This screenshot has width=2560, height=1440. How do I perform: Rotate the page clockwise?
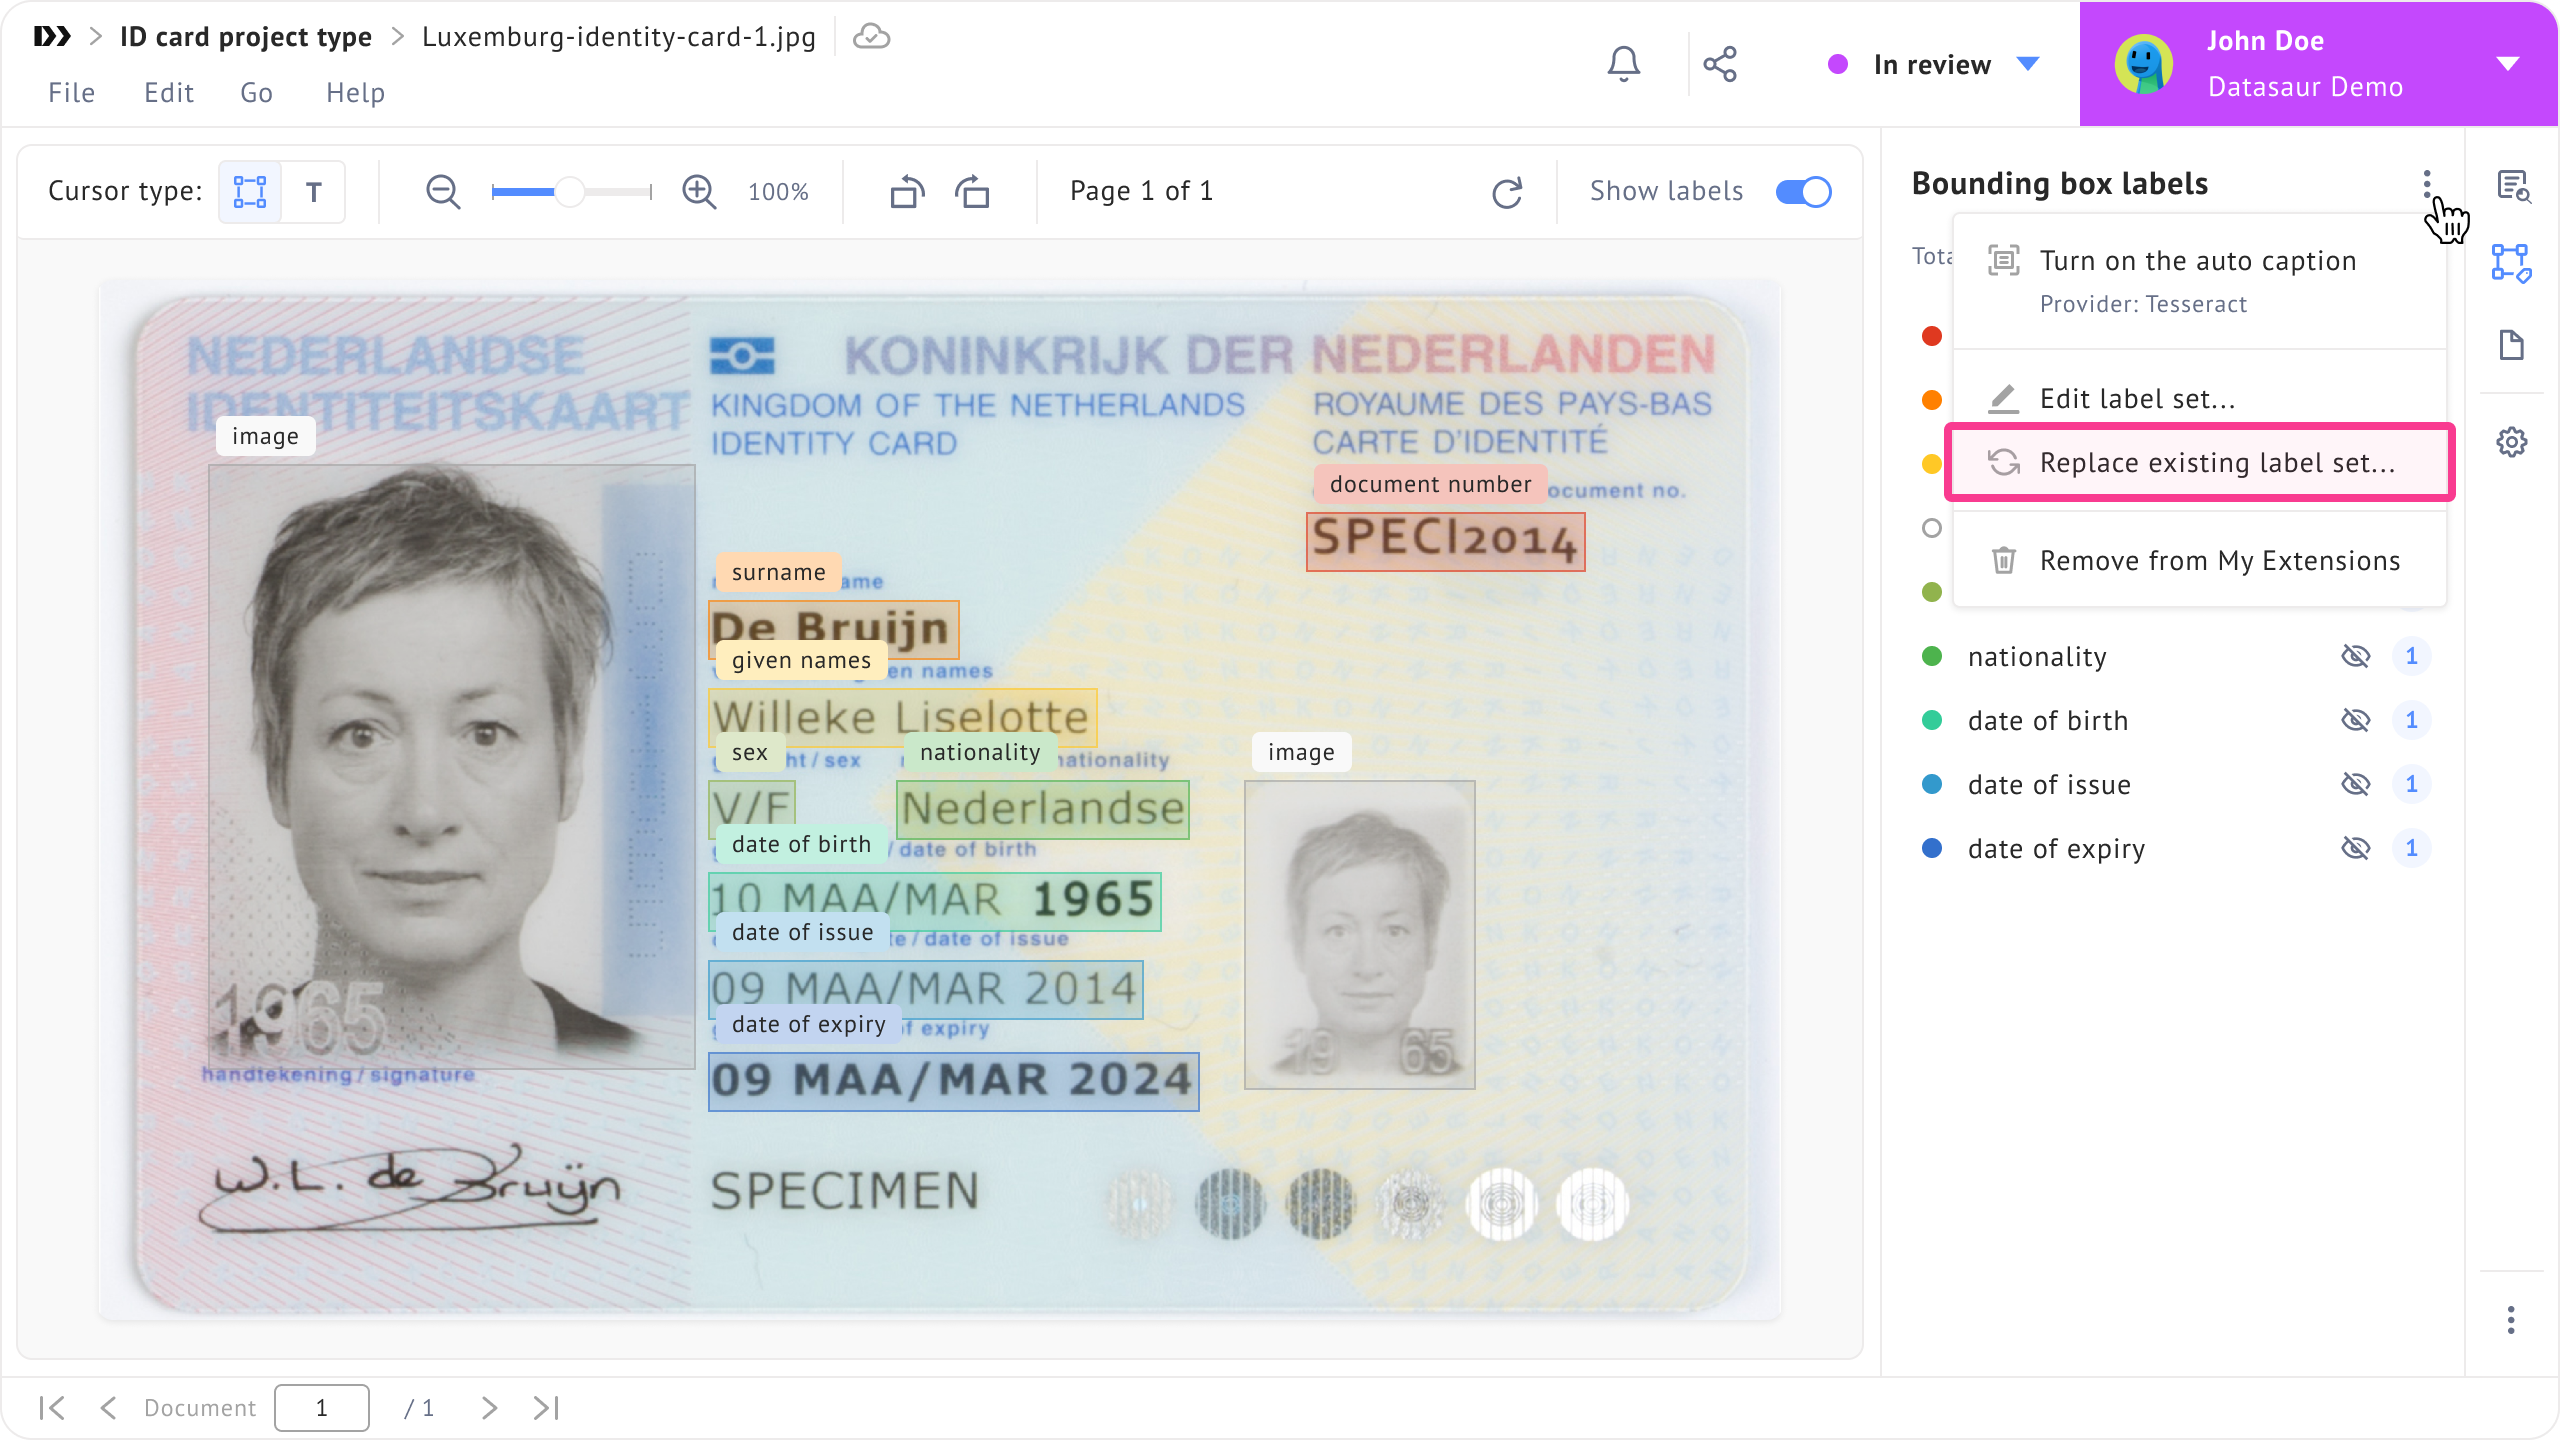coord(972,191)
